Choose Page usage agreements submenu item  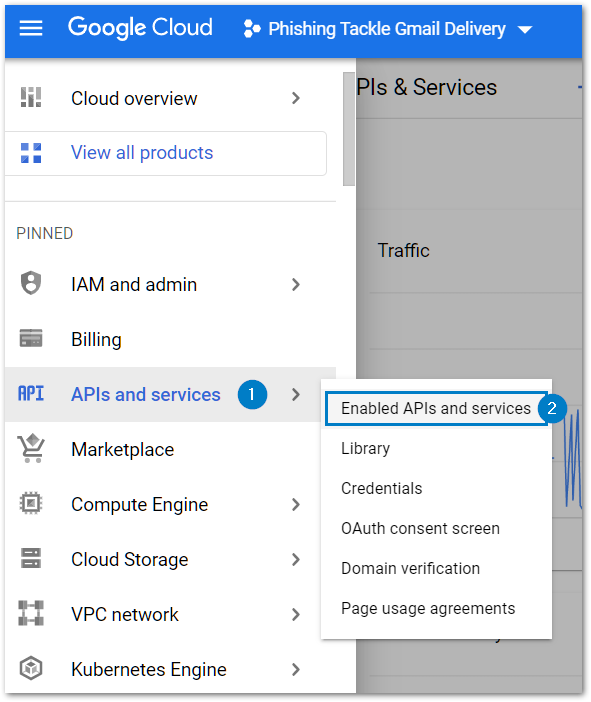pos(436,609)
